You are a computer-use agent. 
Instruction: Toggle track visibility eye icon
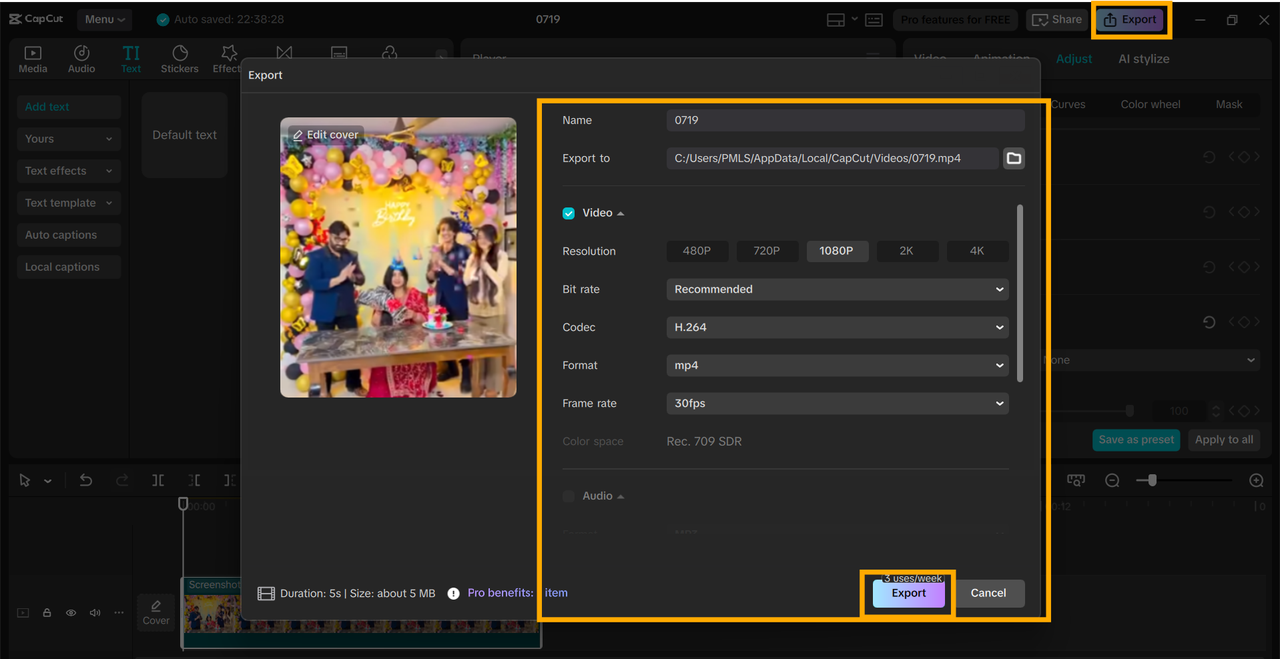(x=71, y=613)
